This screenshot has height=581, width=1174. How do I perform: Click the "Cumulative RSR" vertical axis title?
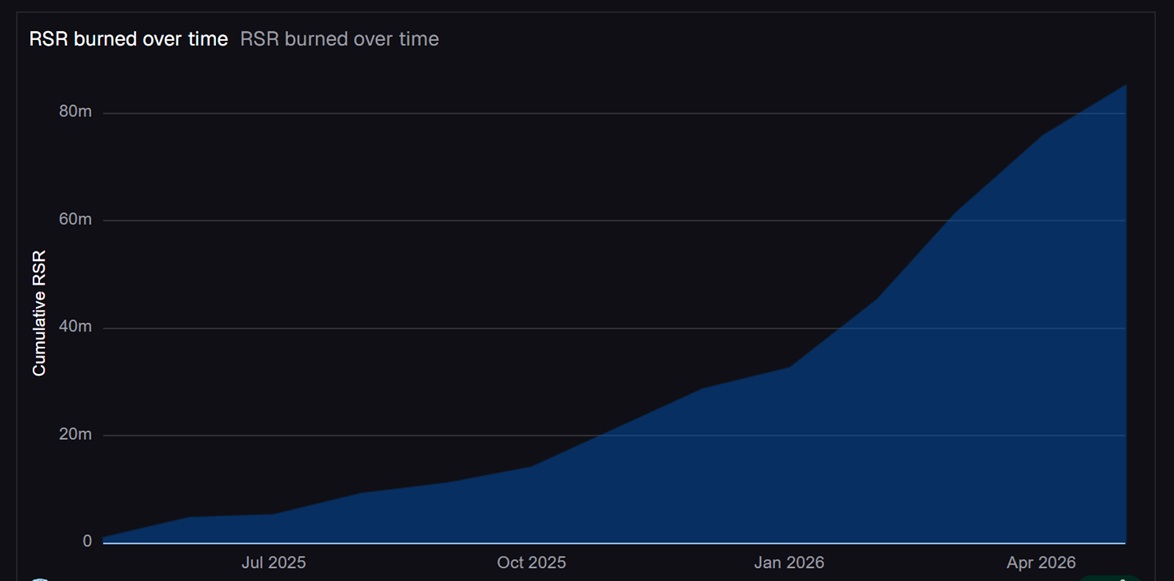coord(40,313)
